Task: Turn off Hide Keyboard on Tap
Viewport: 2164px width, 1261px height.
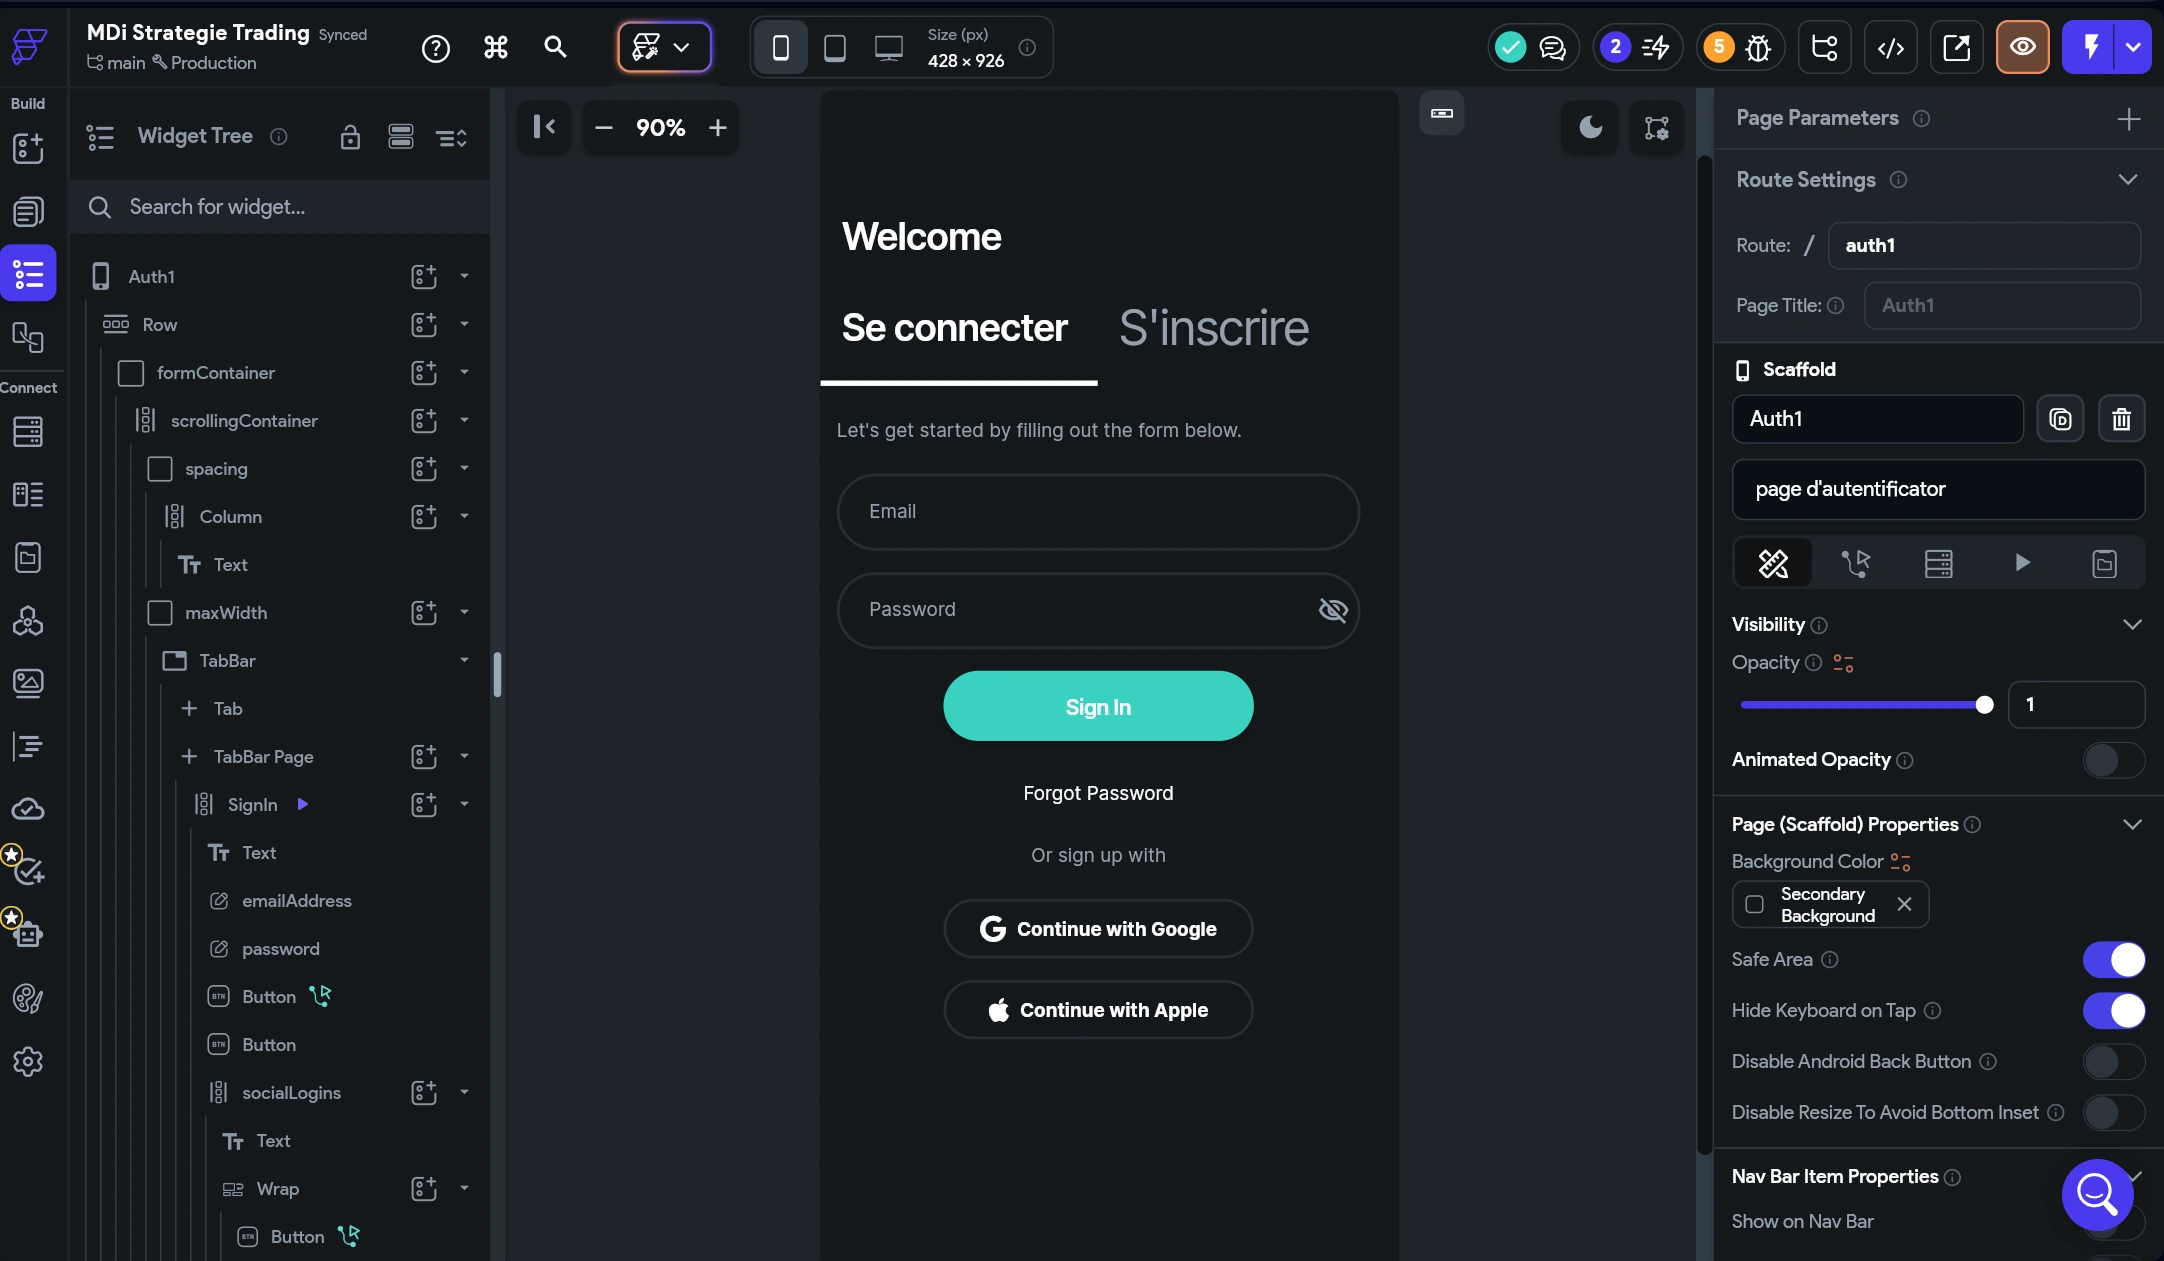Action: (2113, 1011)
